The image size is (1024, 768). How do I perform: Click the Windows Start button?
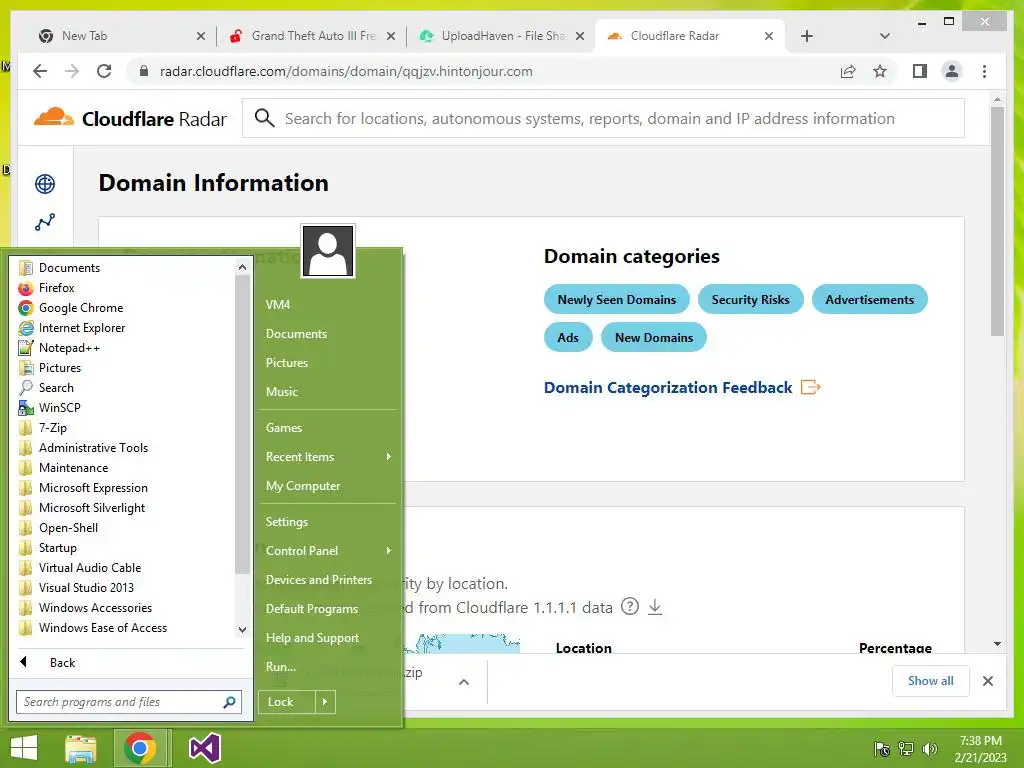(24, 748)
